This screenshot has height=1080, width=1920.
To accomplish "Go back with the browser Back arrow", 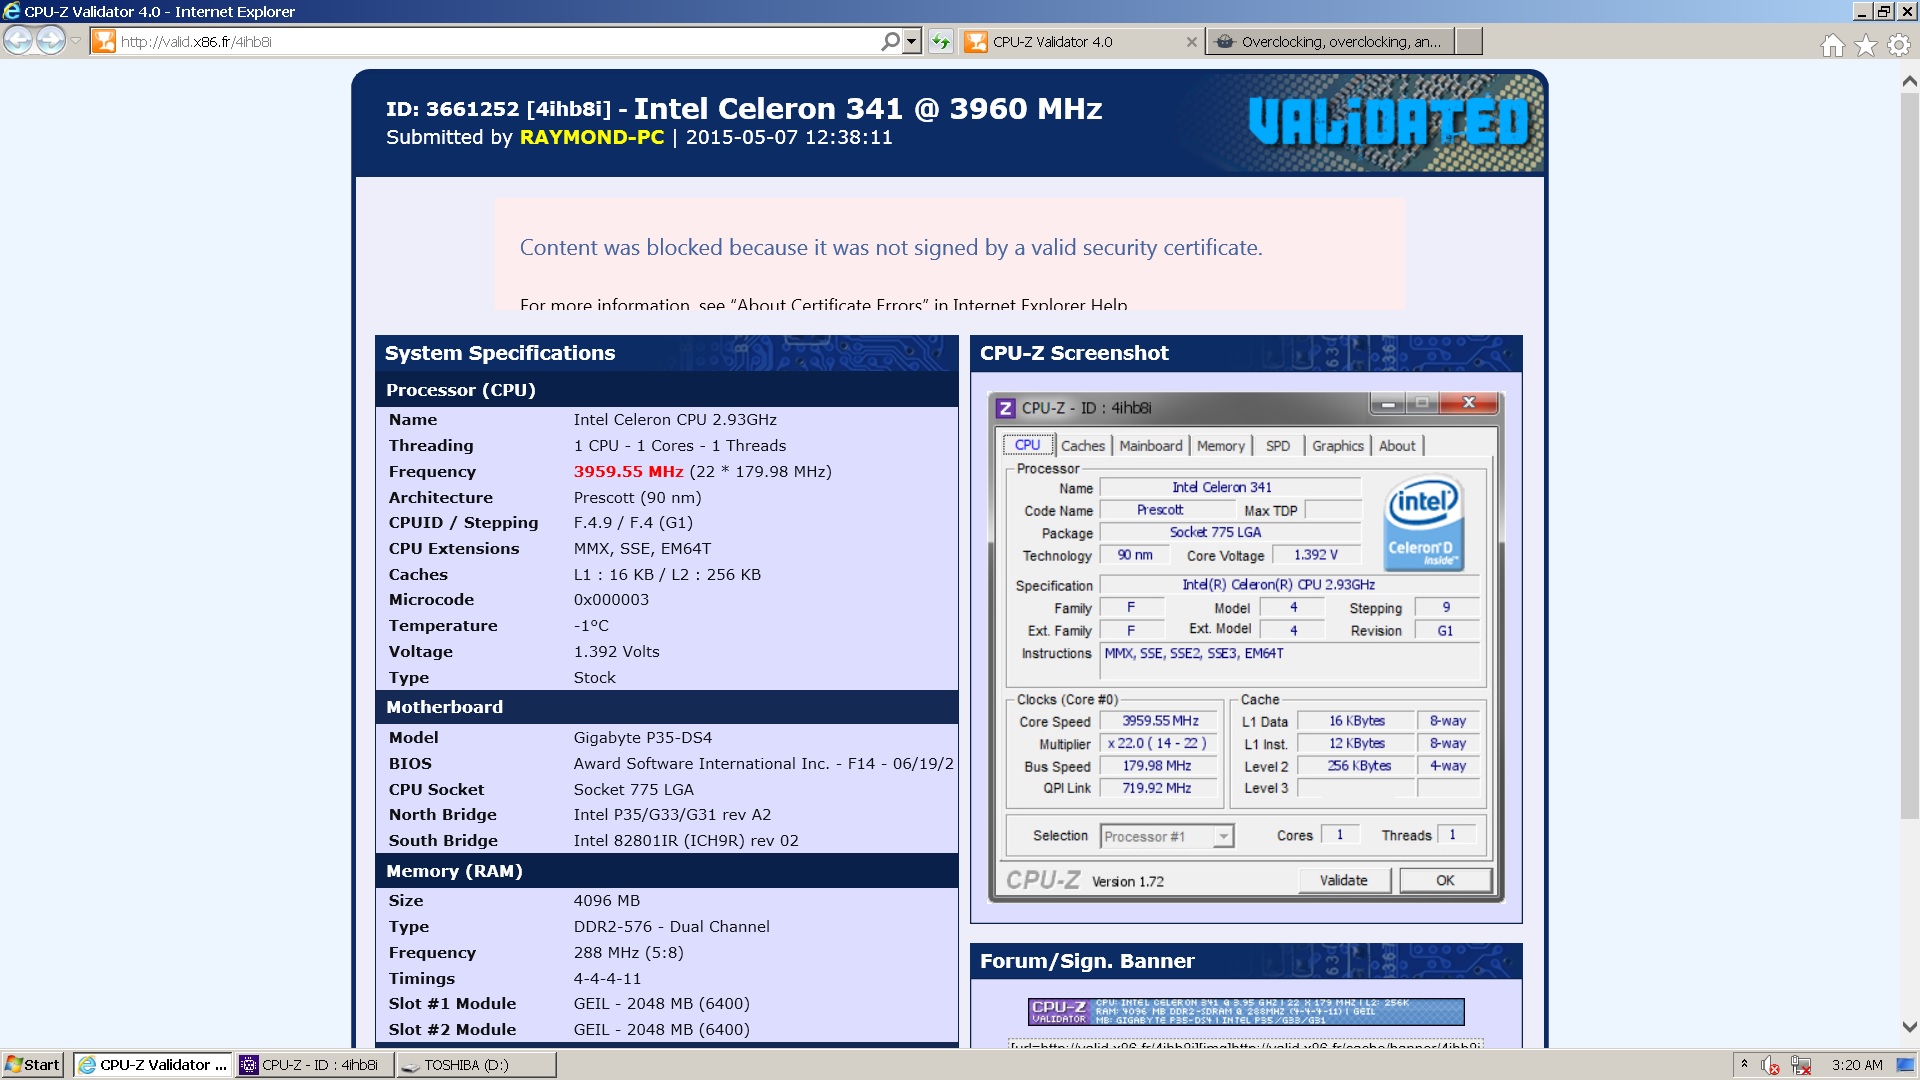I will 18,41.
